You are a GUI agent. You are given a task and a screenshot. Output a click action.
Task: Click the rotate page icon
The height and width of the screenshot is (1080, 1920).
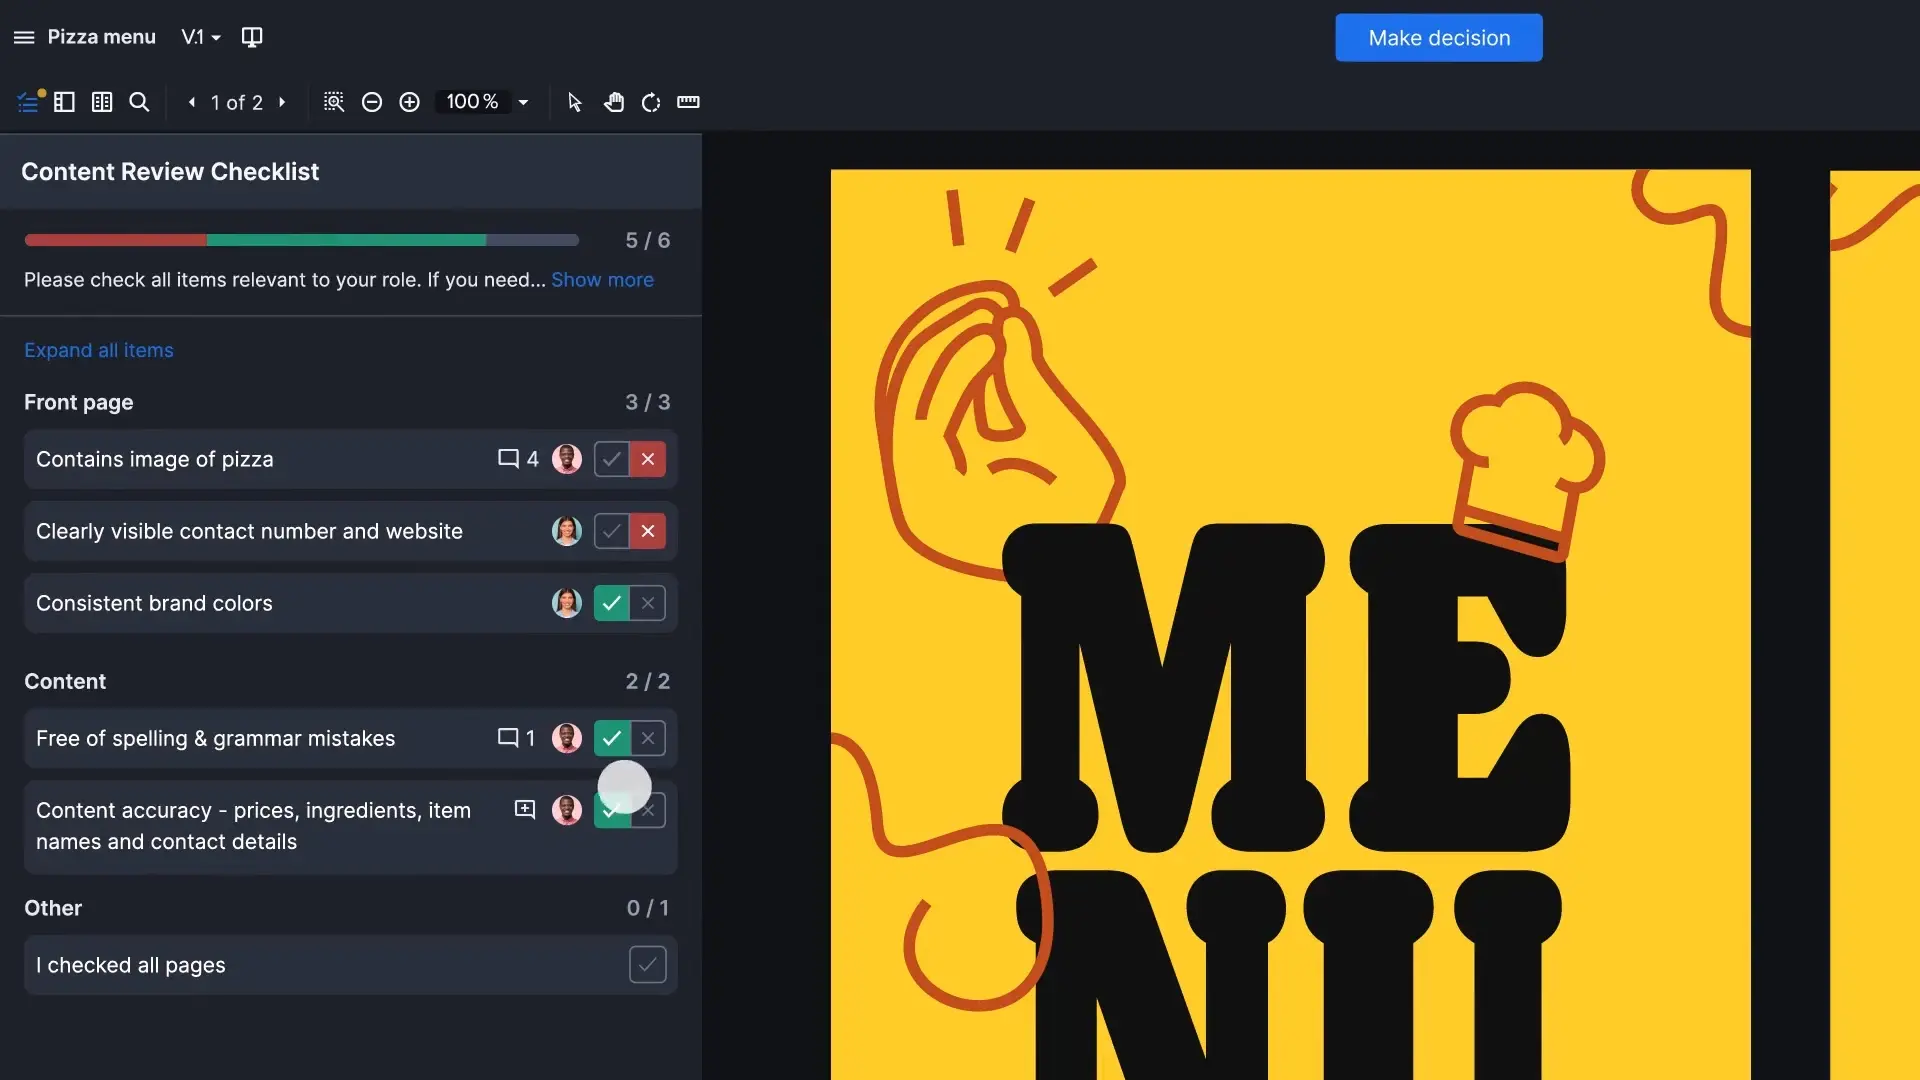point(651,102)
